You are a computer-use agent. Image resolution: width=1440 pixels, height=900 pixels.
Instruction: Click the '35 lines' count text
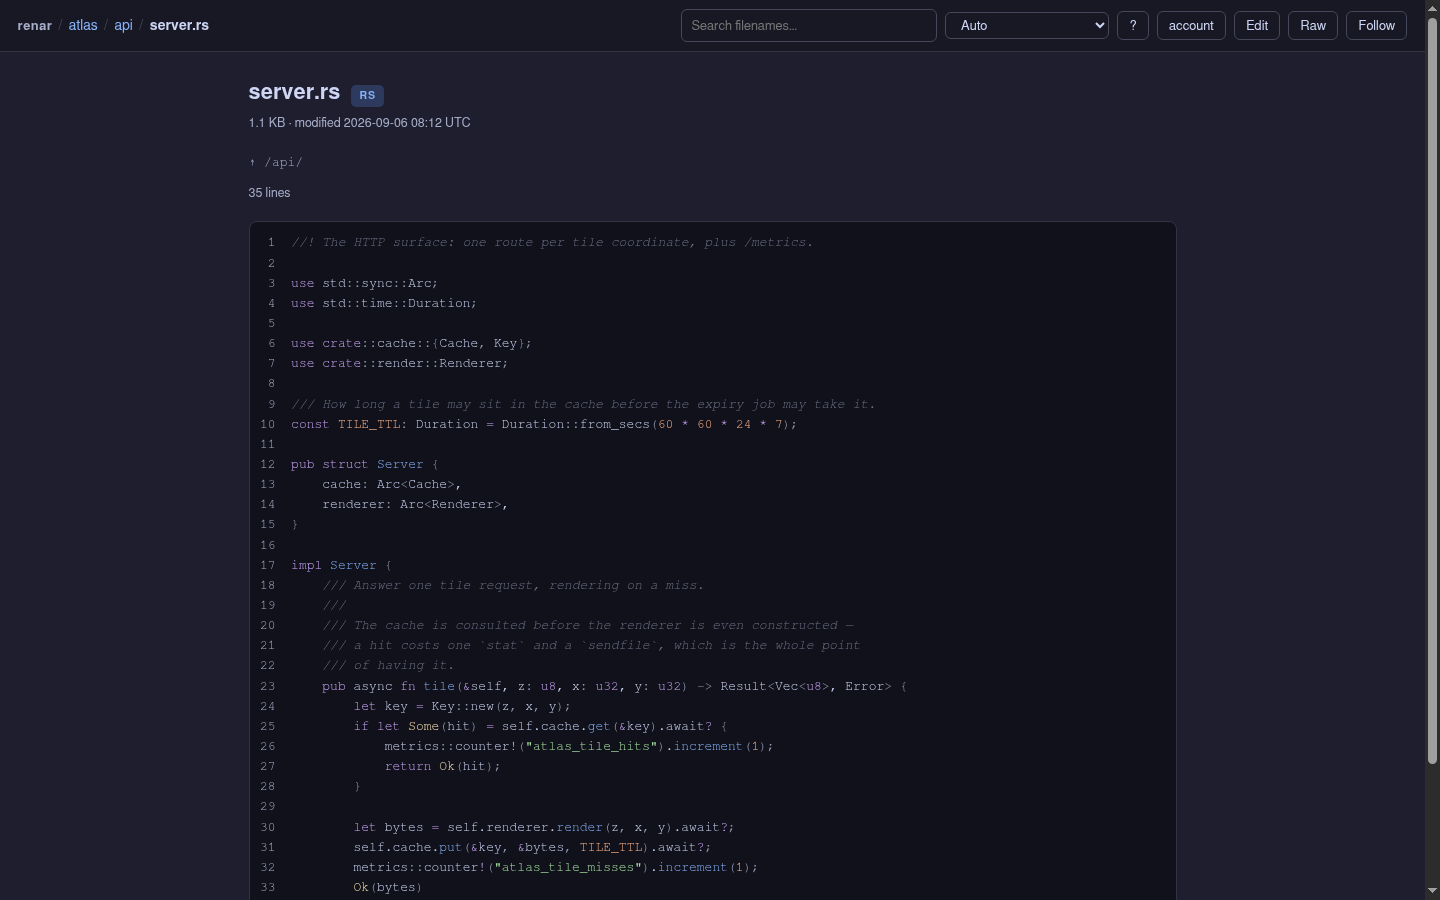coord(270,193)
